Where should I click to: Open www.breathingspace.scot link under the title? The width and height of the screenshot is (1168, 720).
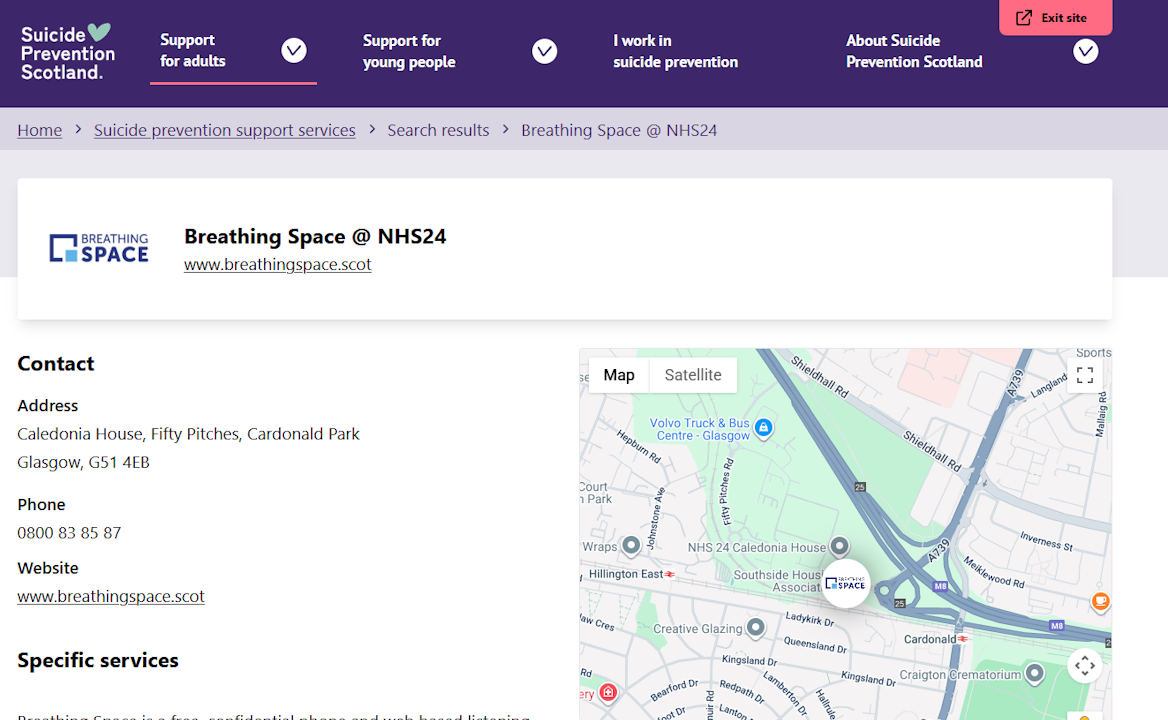pyautogui.click(x=277, y=264)
